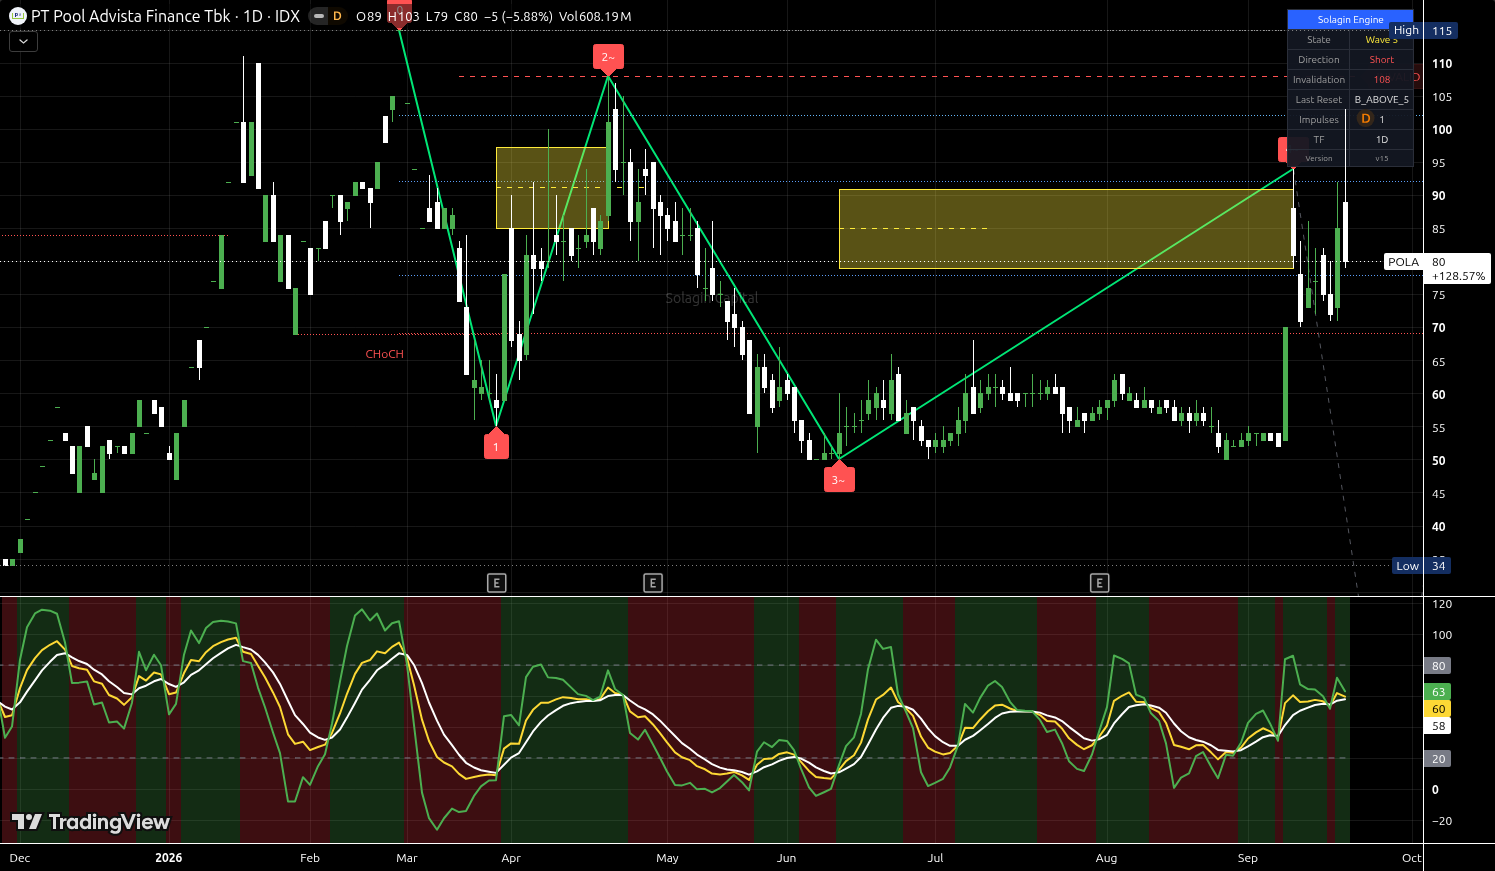This screenshot has width=1495, height=871.
Task: Click the Apr label on the time axis
Action: (x=511, y=858)
